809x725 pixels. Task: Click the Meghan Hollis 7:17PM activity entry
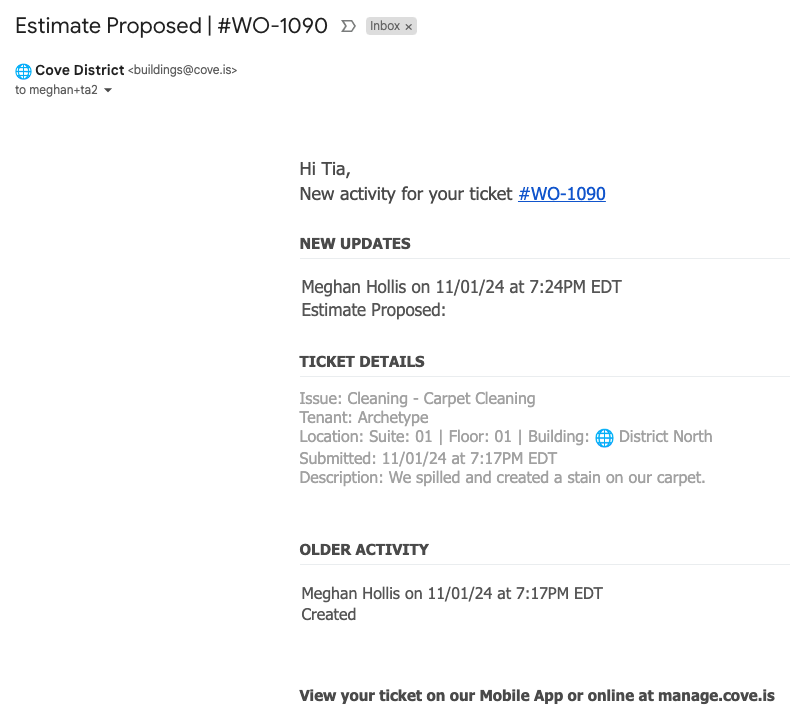452,594
